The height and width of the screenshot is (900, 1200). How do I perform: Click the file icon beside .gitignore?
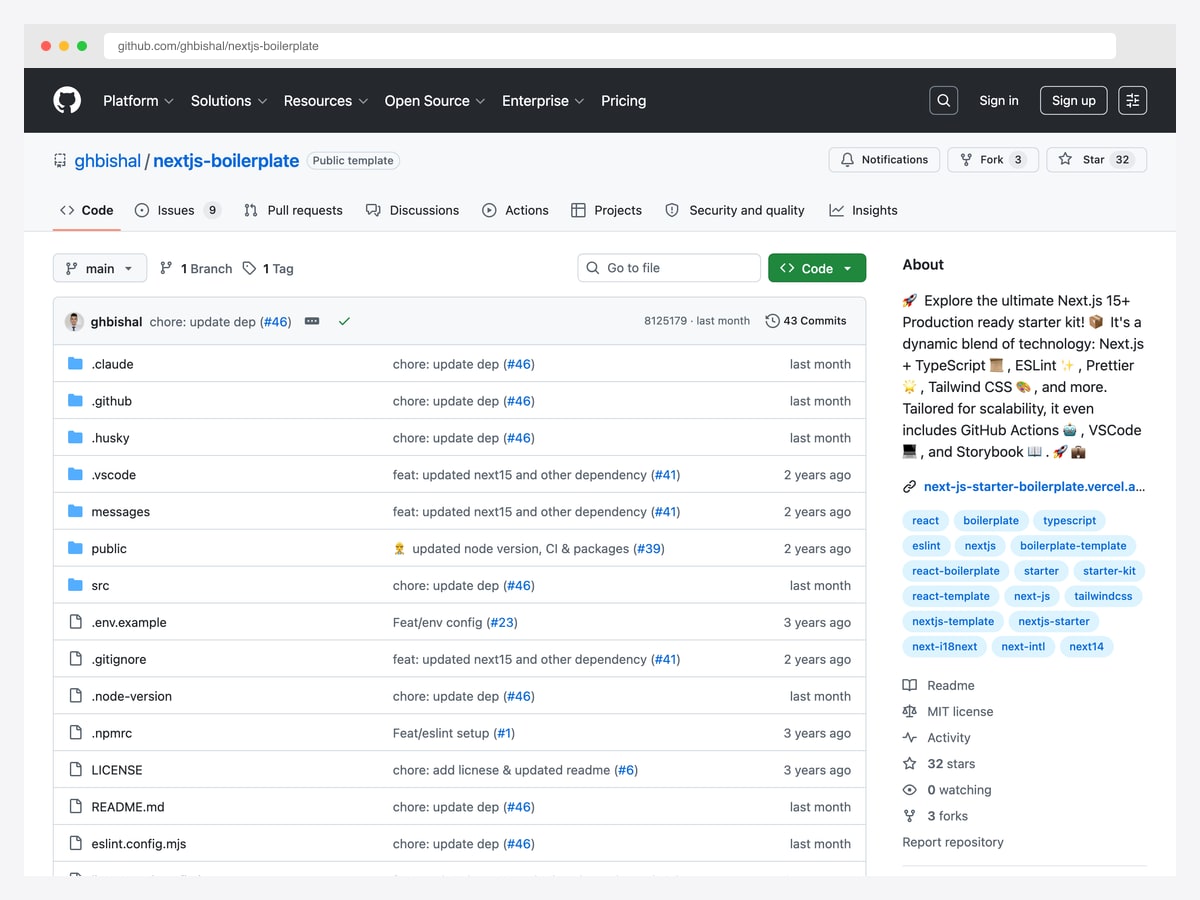point(75,659)
